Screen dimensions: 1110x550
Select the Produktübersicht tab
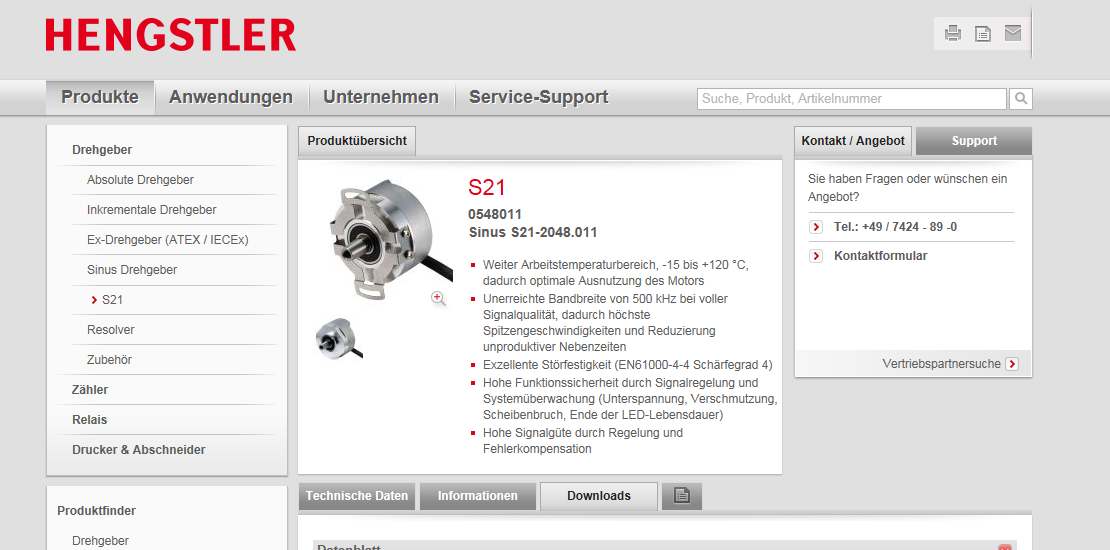point(357,141)
